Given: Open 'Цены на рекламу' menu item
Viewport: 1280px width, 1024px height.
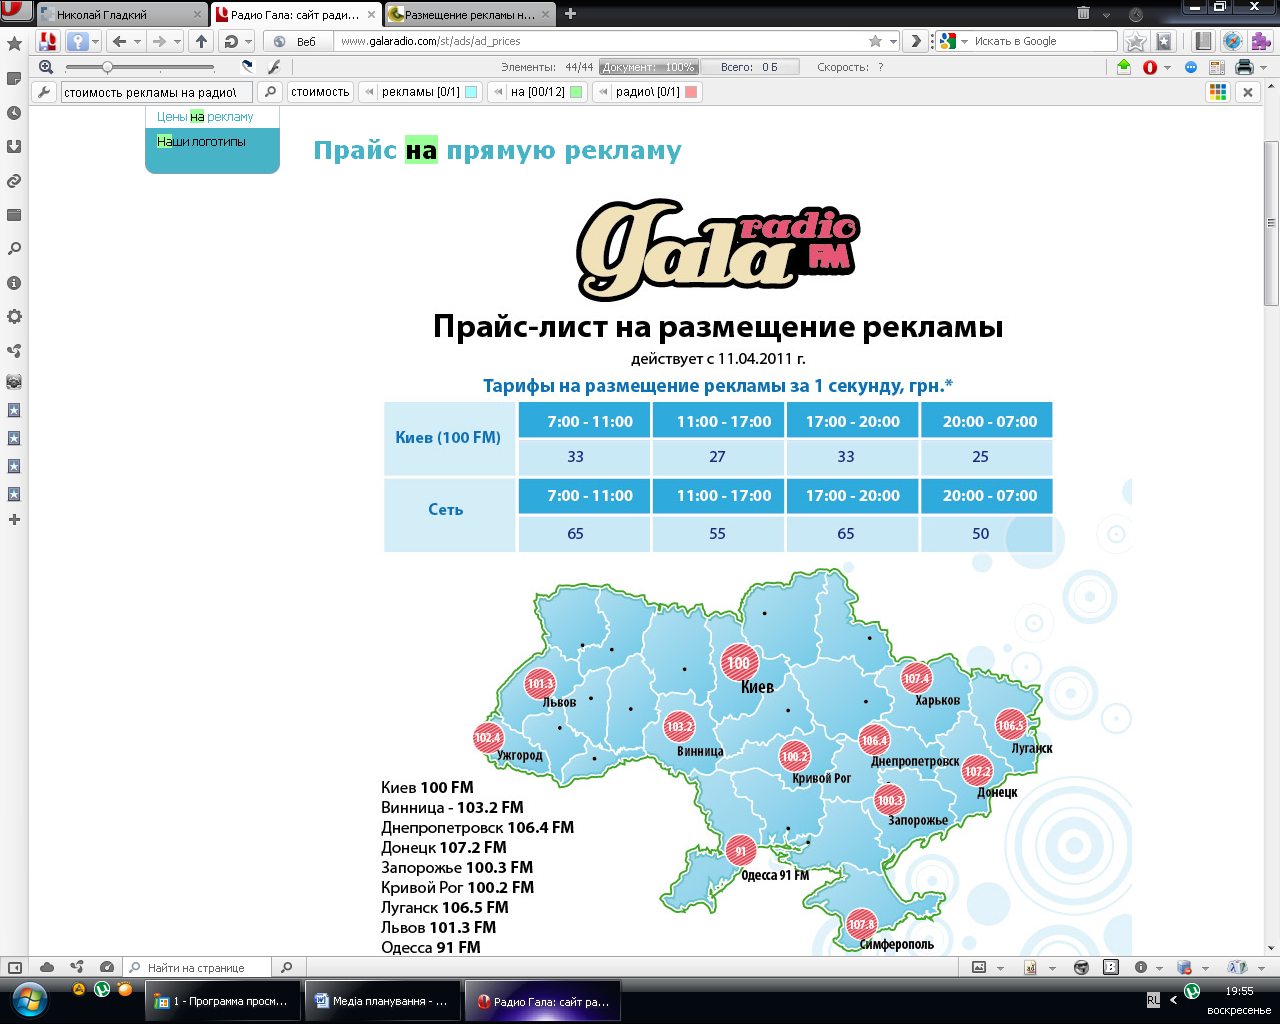Looking at the screenshot, I should (x=205, y=117).
